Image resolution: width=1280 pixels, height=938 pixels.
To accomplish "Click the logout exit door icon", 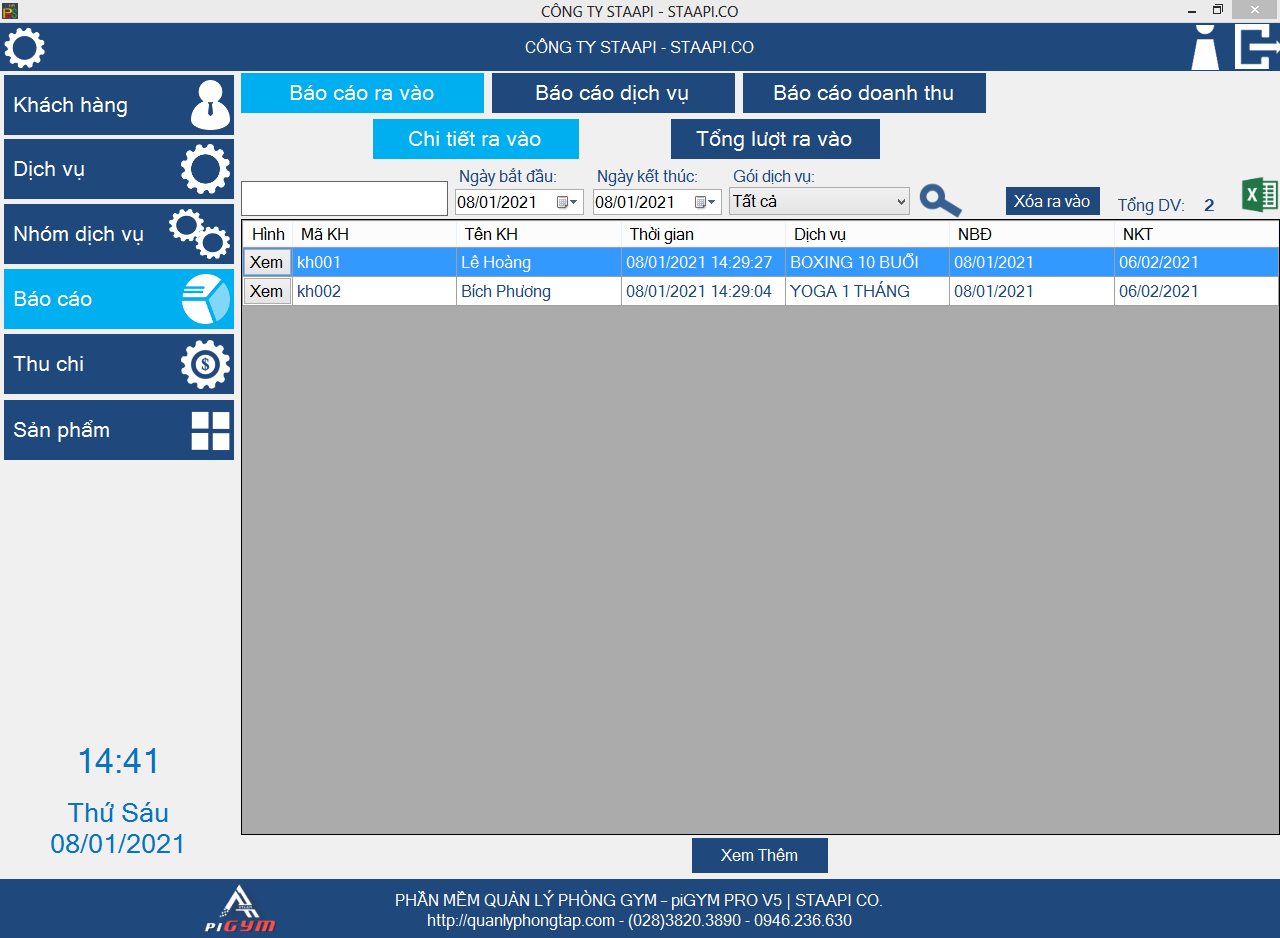I will [x=1256, y=48].
